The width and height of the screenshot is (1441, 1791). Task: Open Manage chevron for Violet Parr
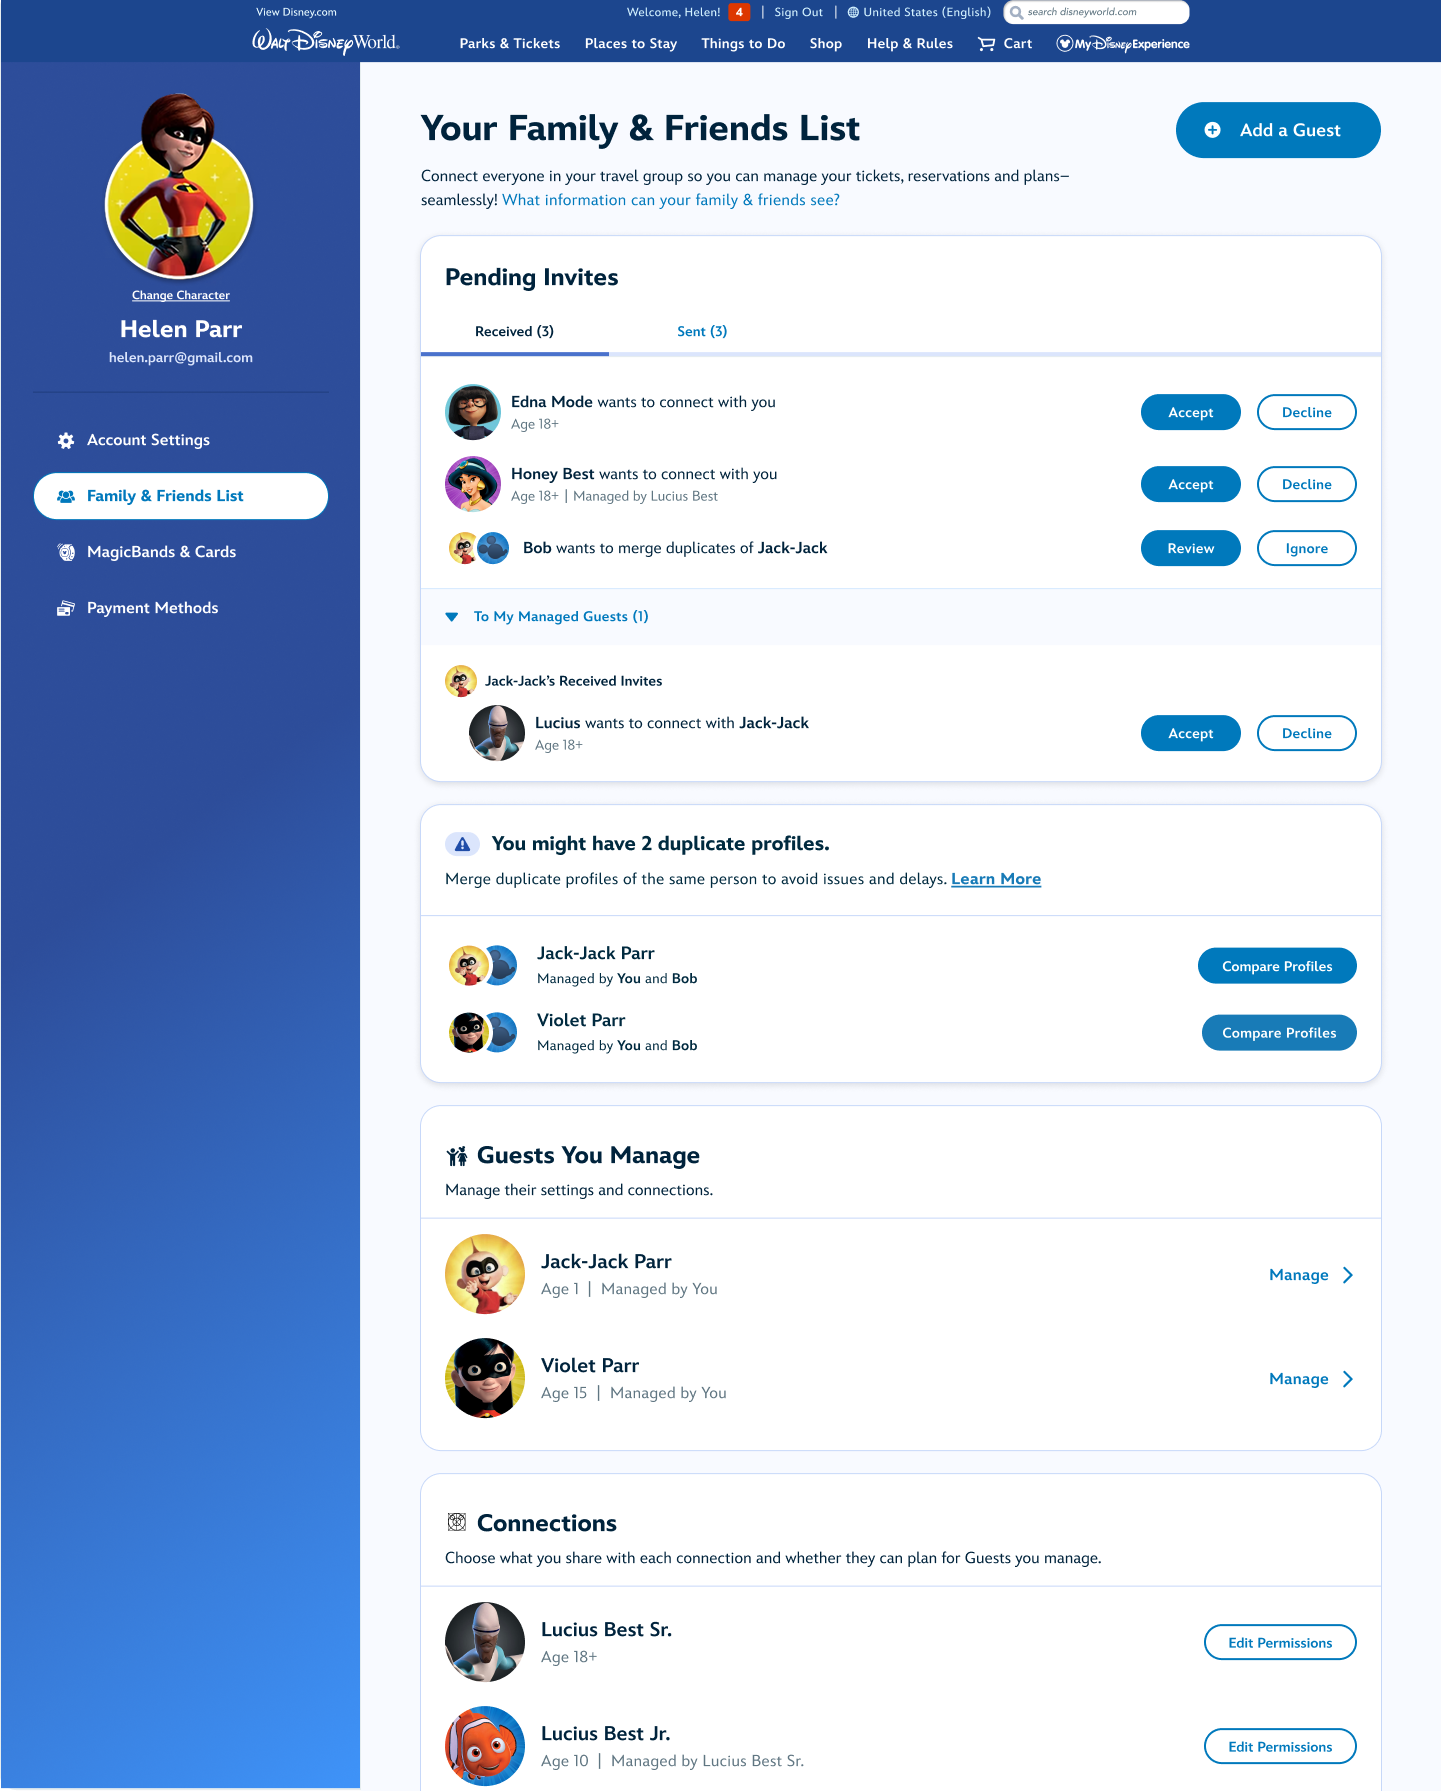tap(1348, 1379)
